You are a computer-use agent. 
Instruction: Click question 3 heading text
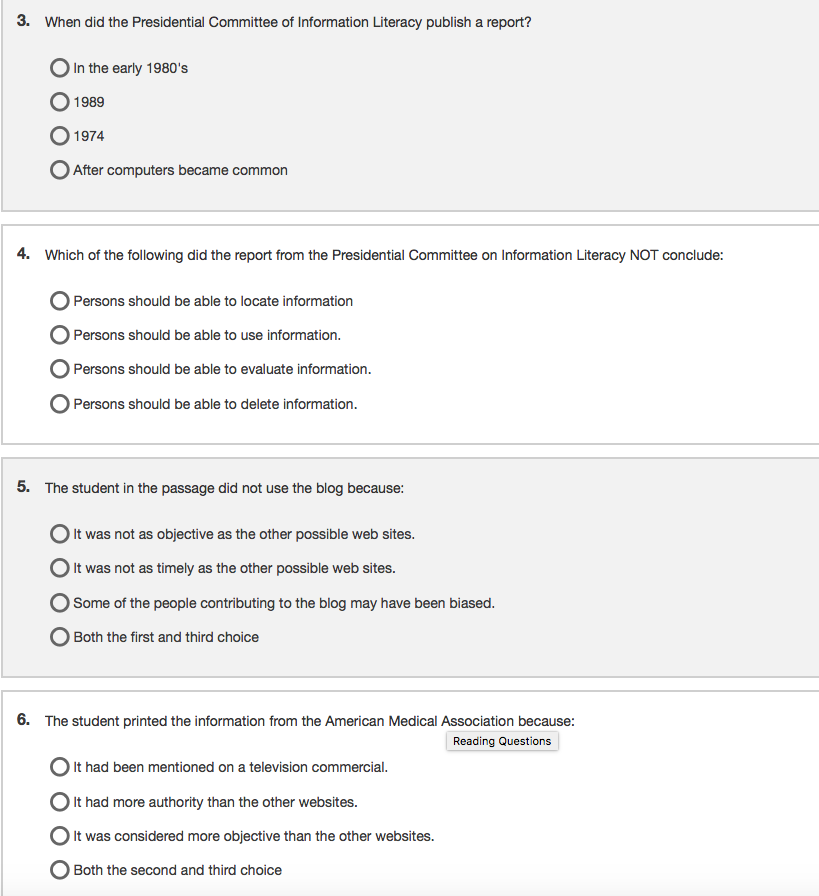287,21
